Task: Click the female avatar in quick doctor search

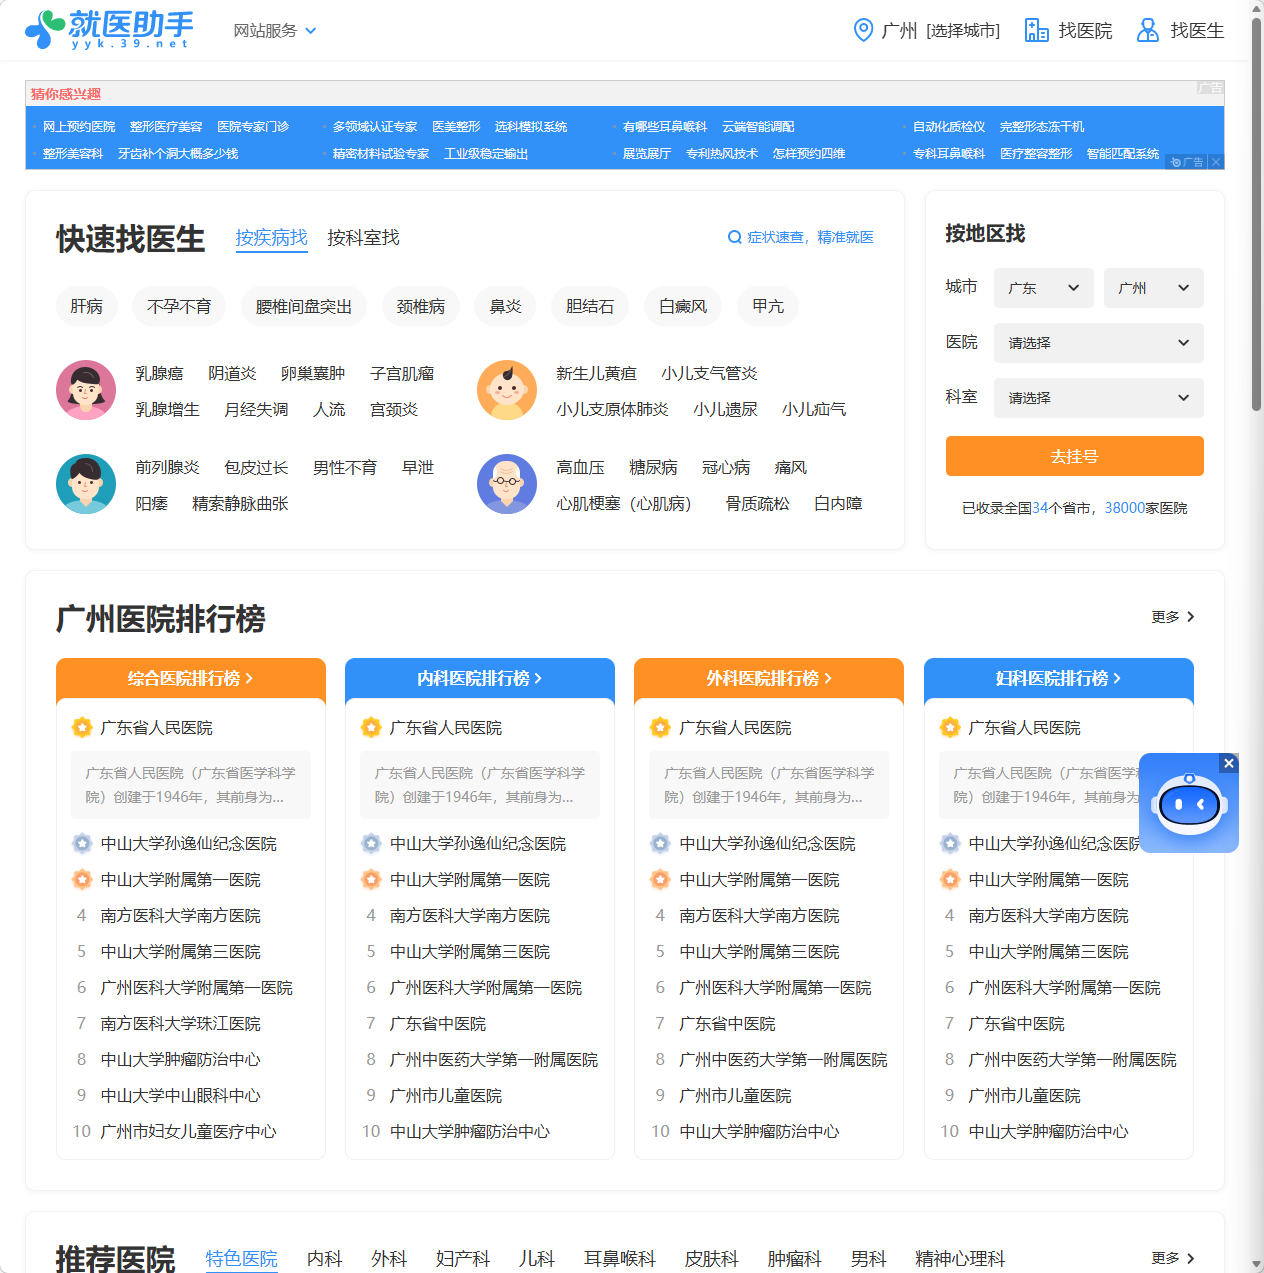Action: [86, 390]
